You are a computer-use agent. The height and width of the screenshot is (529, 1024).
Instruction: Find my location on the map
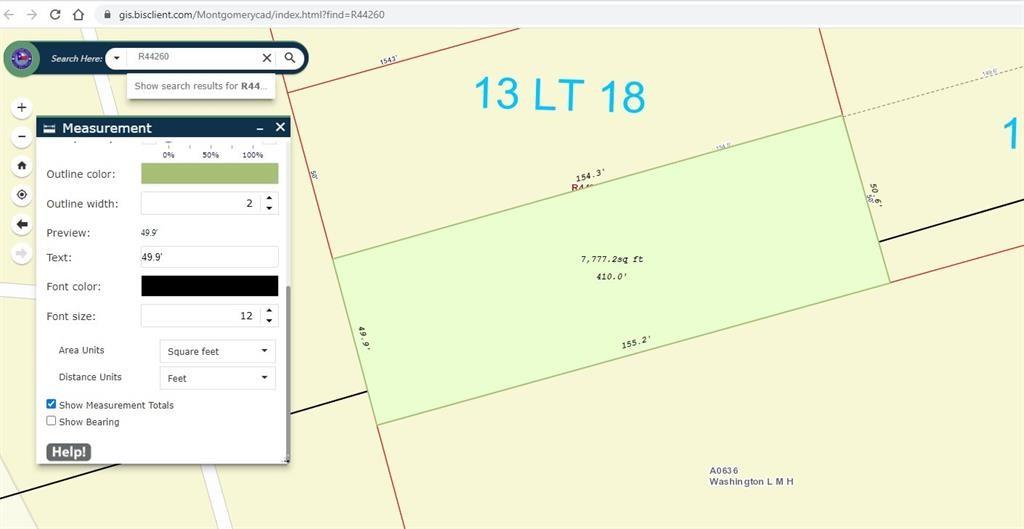point(22,195)
